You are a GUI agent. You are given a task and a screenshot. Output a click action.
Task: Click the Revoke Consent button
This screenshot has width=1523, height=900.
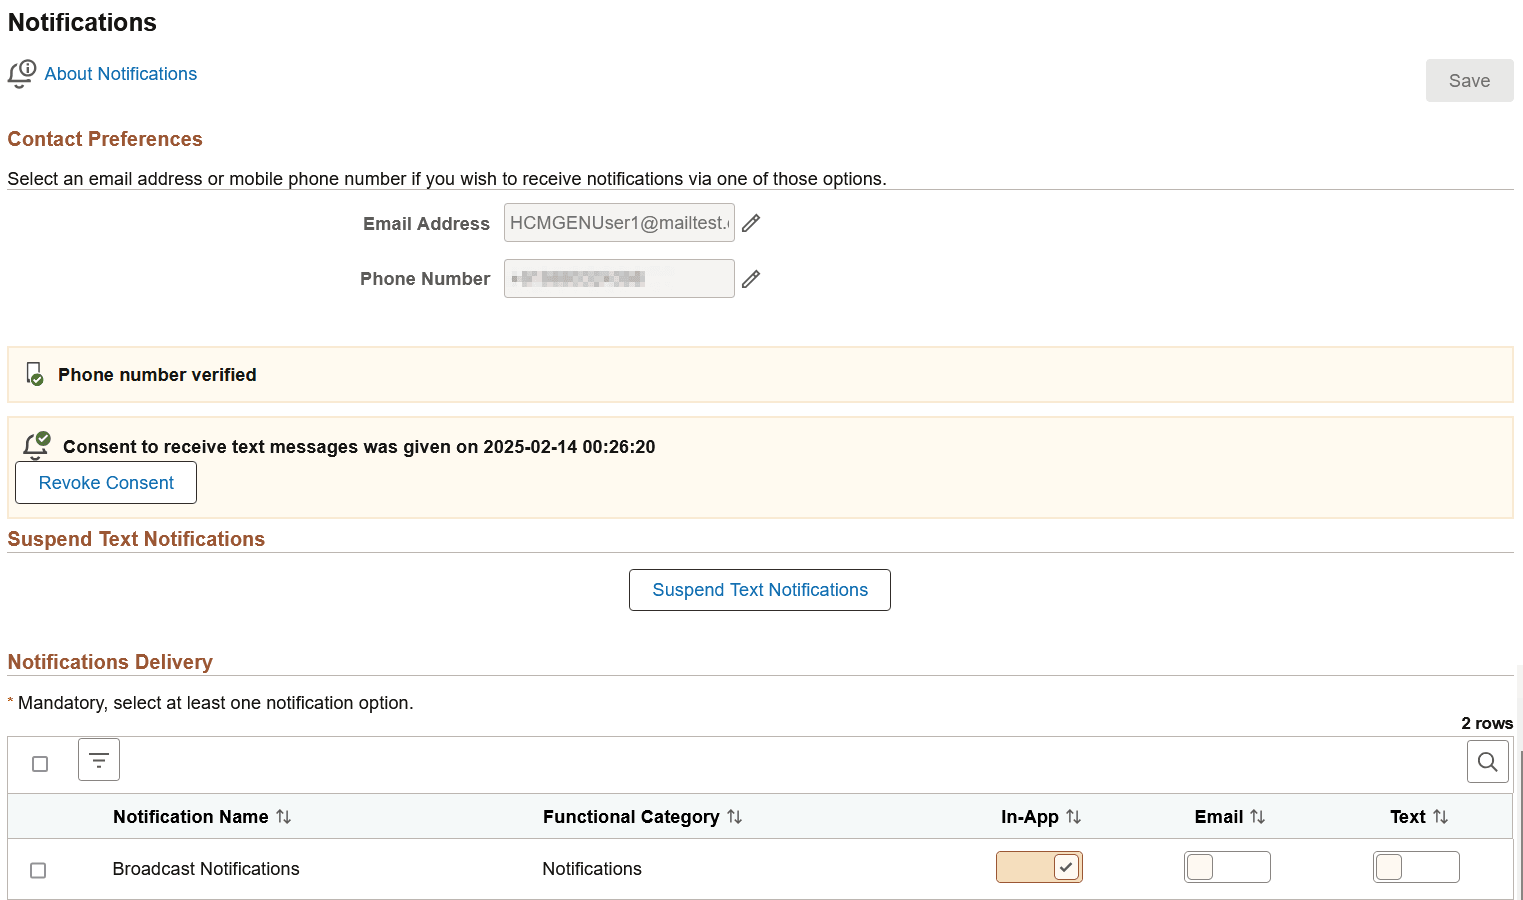tap(105, 482)
